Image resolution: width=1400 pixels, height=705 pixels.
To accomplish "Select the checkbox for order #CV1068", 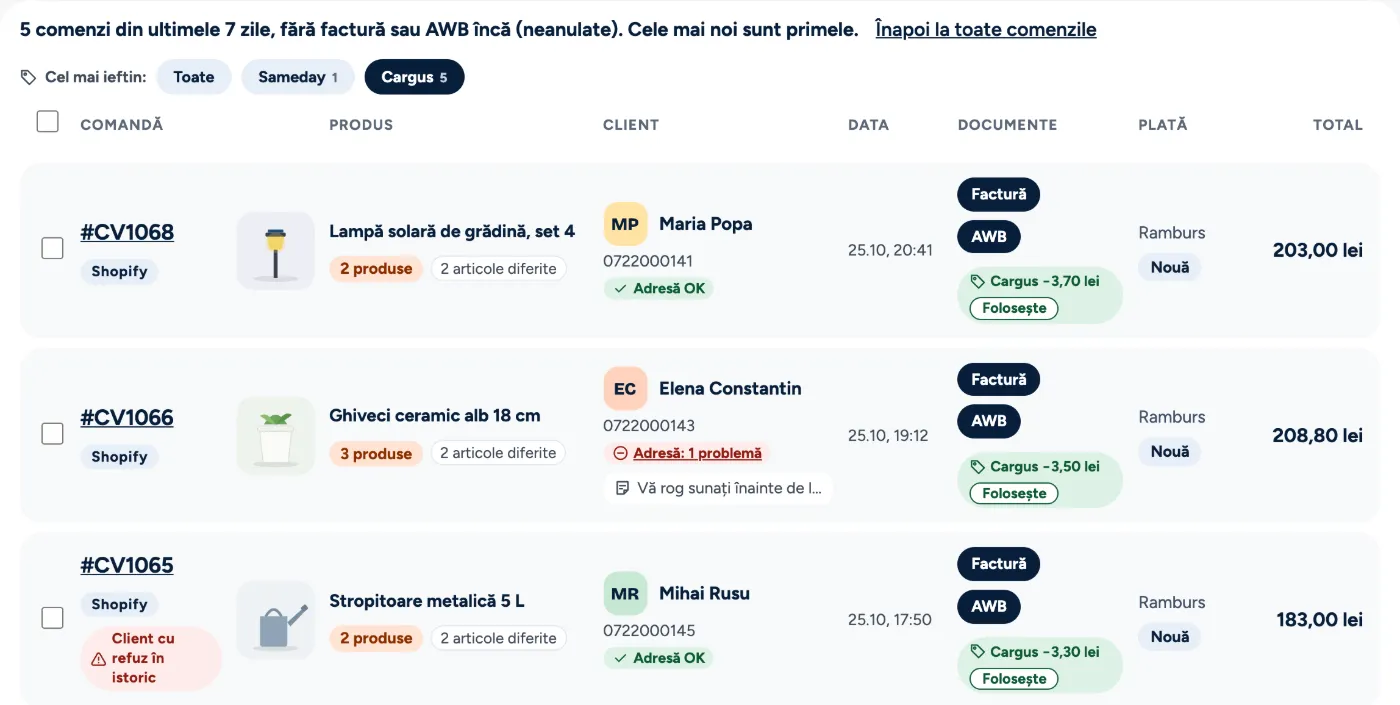I will [52, 248].
